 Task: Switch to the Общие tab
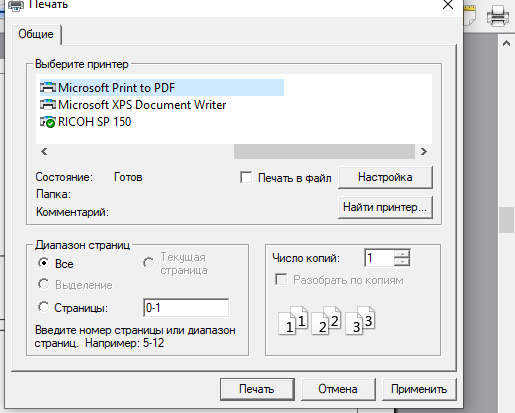[x=36, y=34]
